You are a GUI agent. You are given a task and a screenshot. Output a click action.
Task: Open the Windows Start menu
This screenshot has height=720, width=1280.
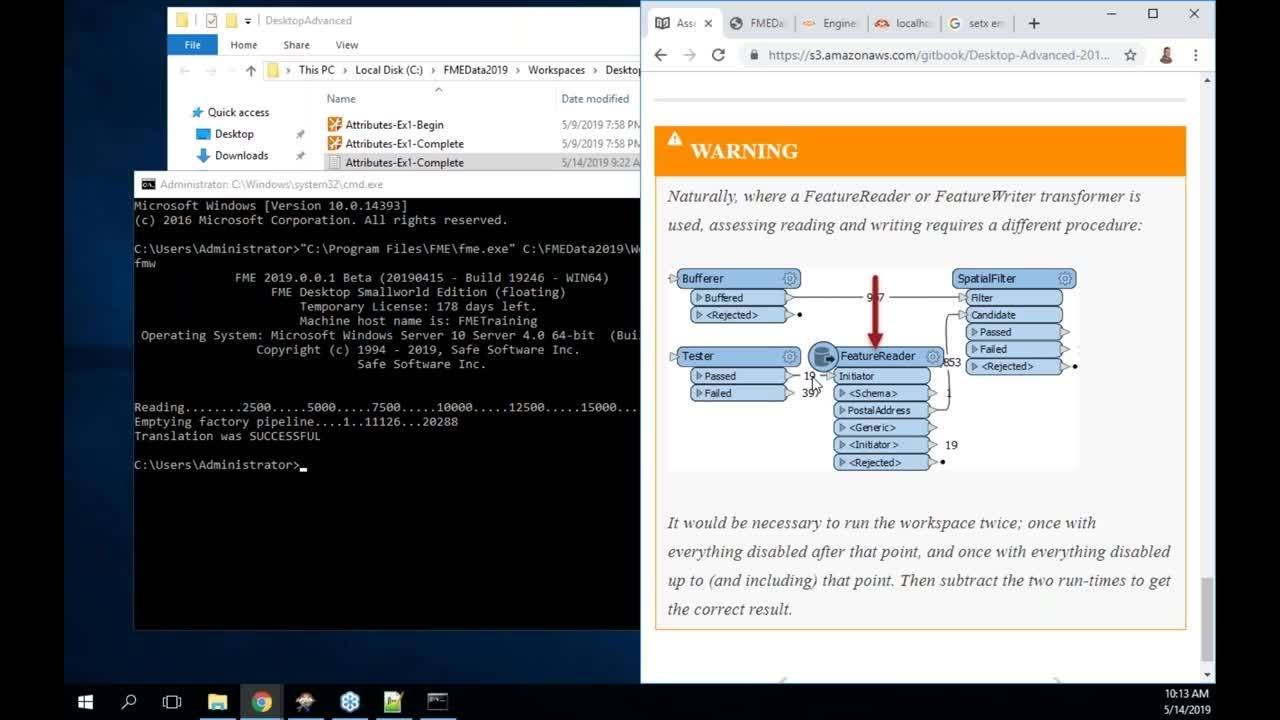85,702
